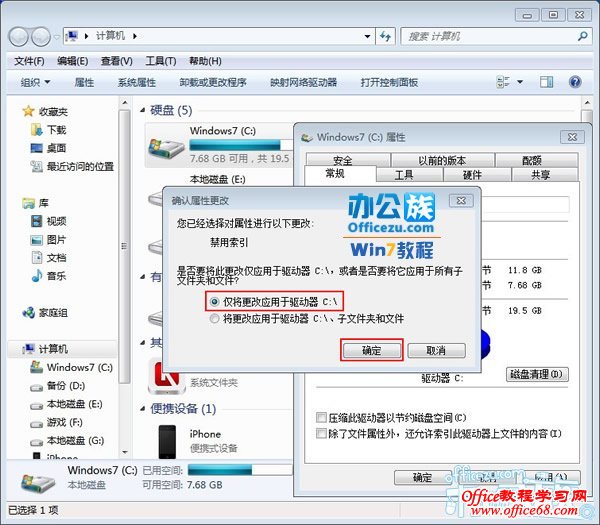Open the view options dropdown arrow
Image resolution: width=600 pixels, height=525 pixels.
coord(520,82)
